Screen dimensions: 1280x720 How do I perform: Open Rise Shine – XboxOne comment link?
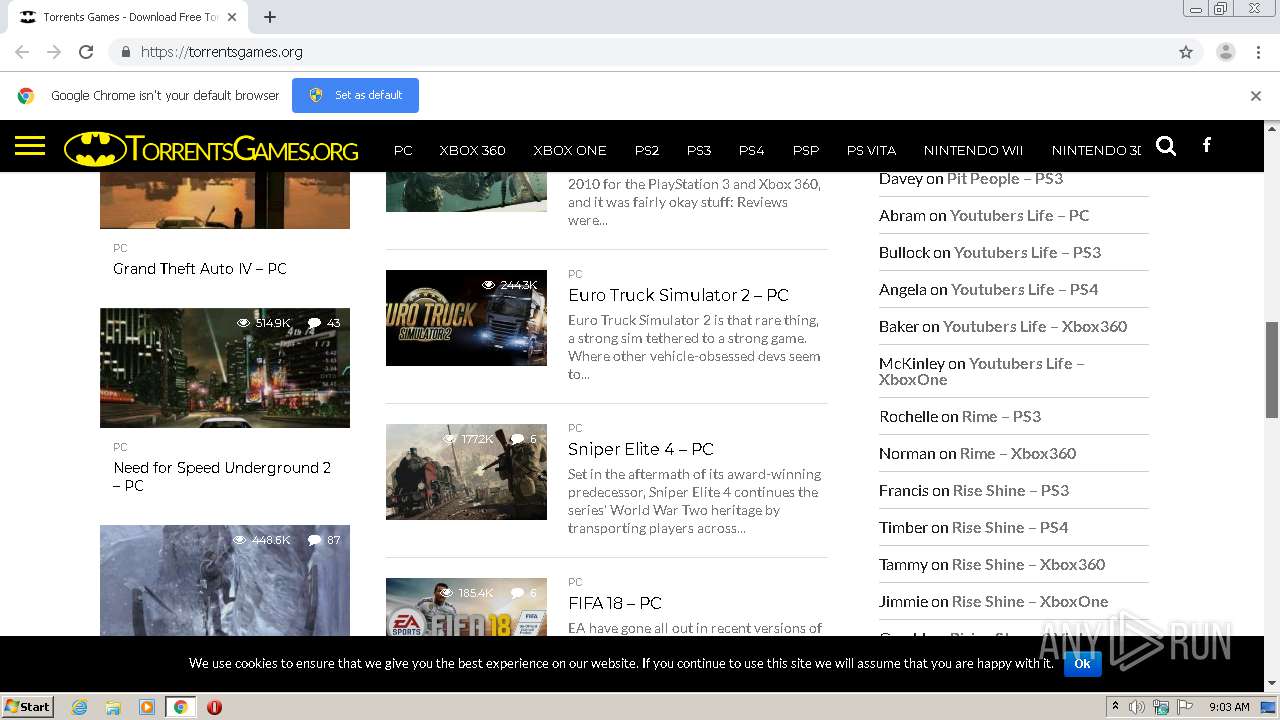(1030, 601)
